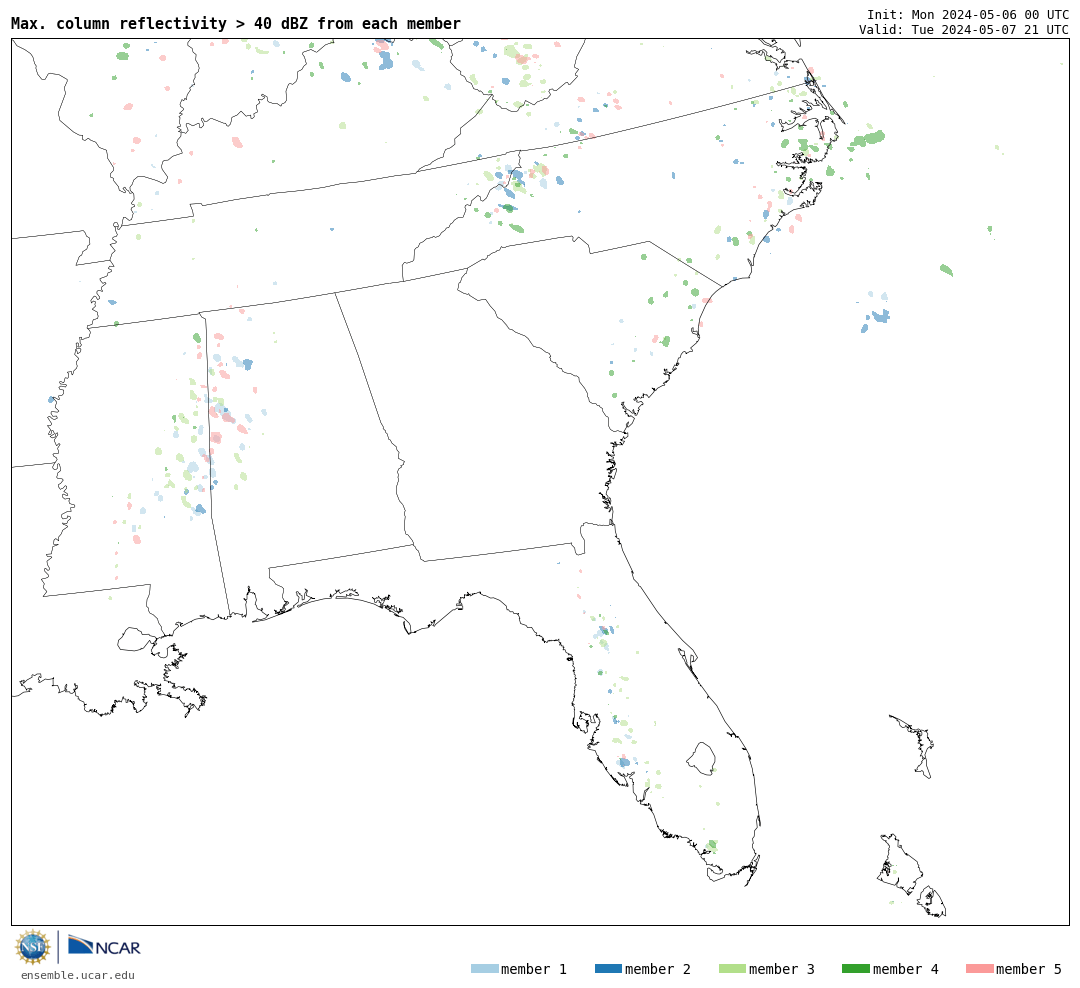Click the 'Max. column reflectivity > 40 dBZ' title
Image resolution: width=1080 pixels, height=988 pixels.
click(x=236, y=23)
